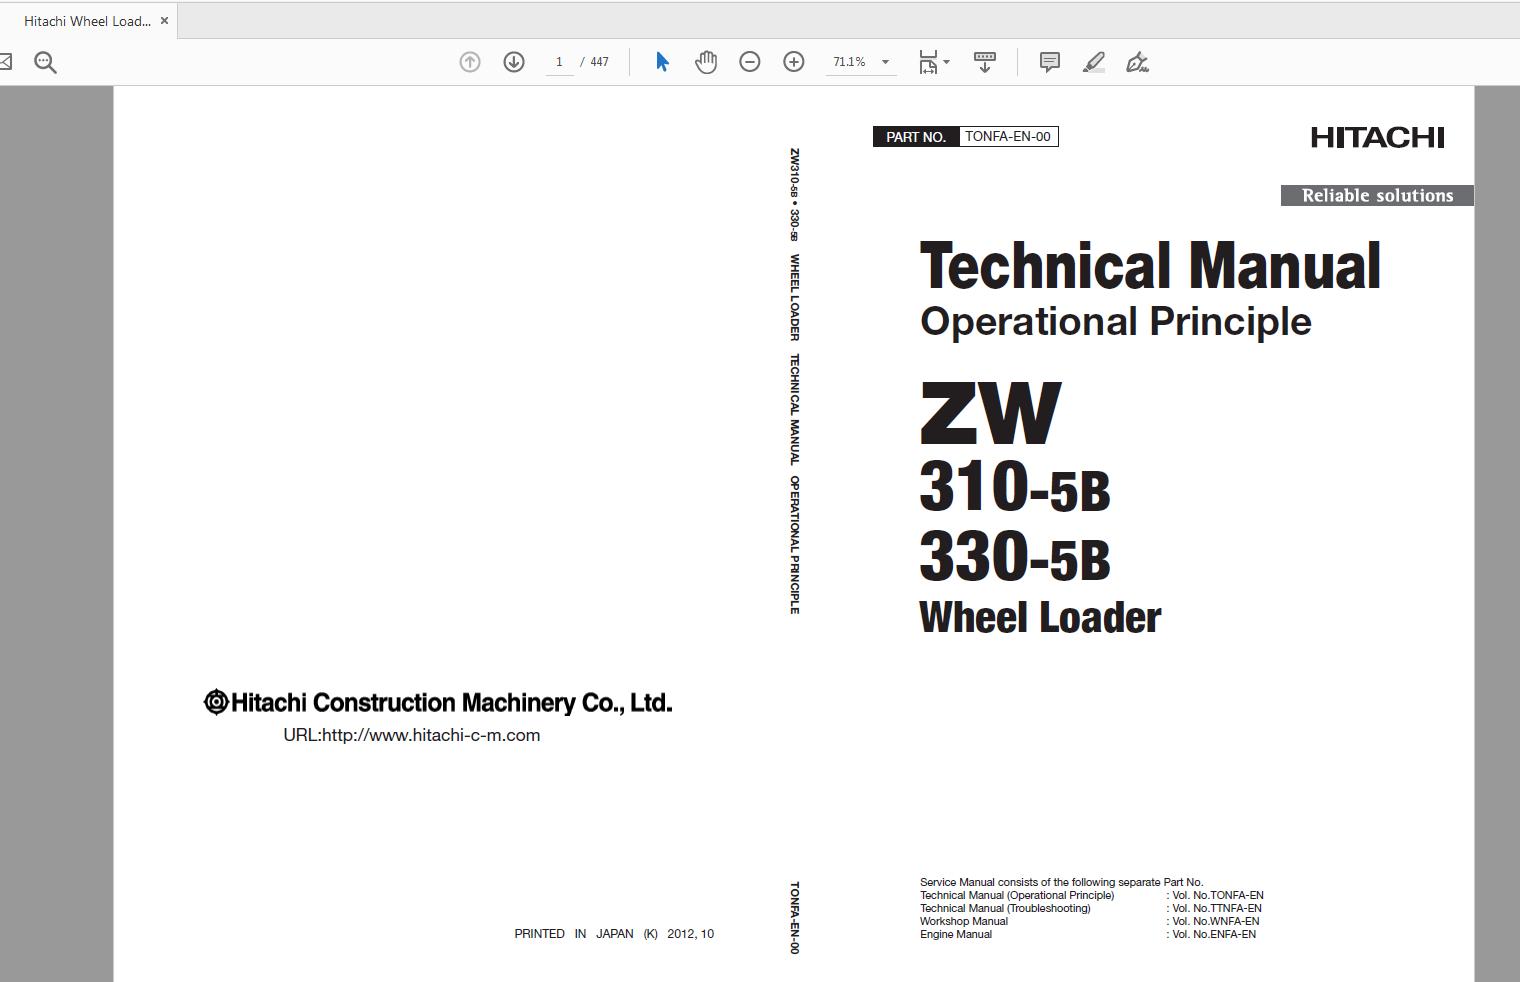Activate the selection arrow tool

[x=662, y=62]
